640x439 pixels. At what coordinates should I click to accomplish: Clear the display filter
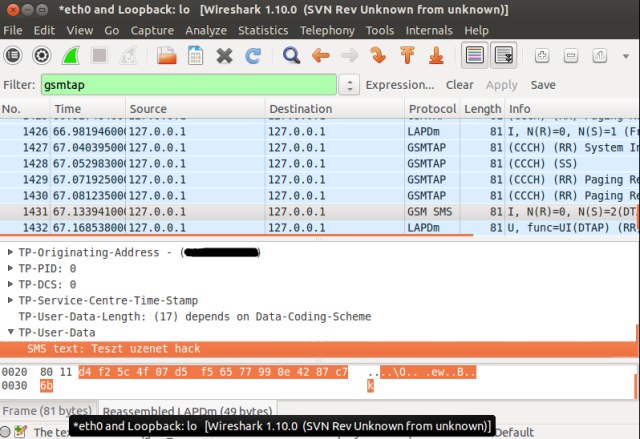[x=460, y=85]
